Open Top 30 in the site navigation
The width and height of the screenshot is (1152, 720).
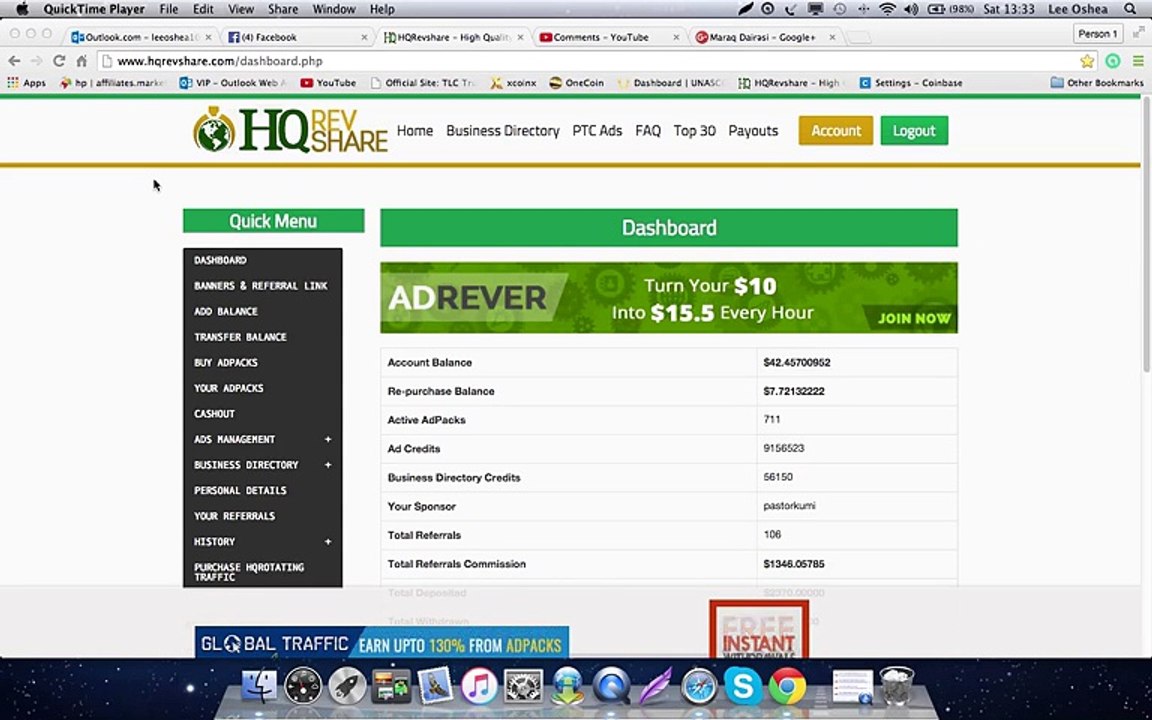[x=694, y=130]
